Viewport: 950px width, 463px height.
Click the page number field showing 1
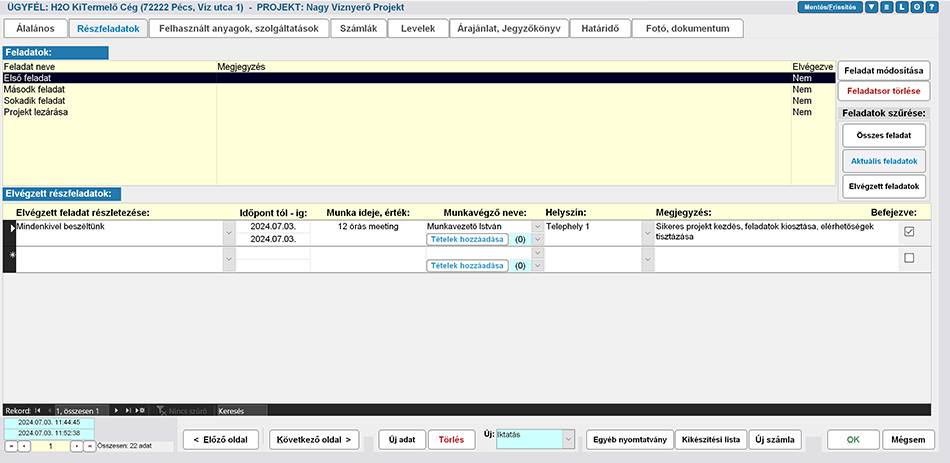tap(50, 447)
